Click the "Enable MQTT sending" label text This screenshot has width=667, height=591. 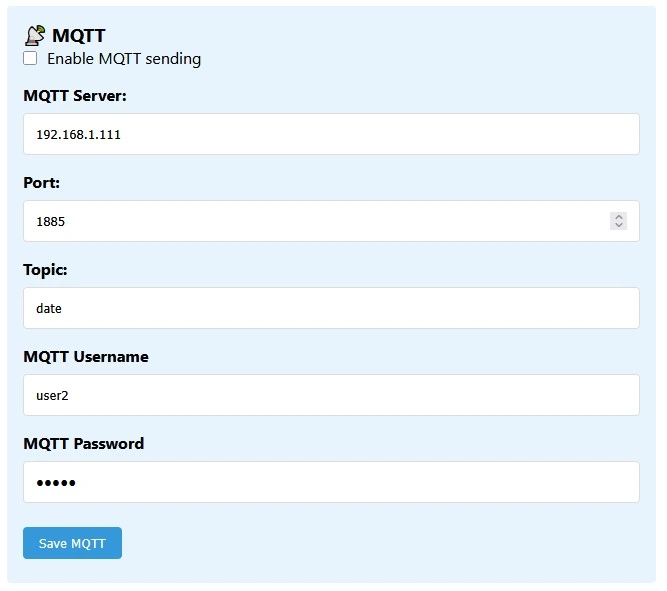tap(124, 59)
